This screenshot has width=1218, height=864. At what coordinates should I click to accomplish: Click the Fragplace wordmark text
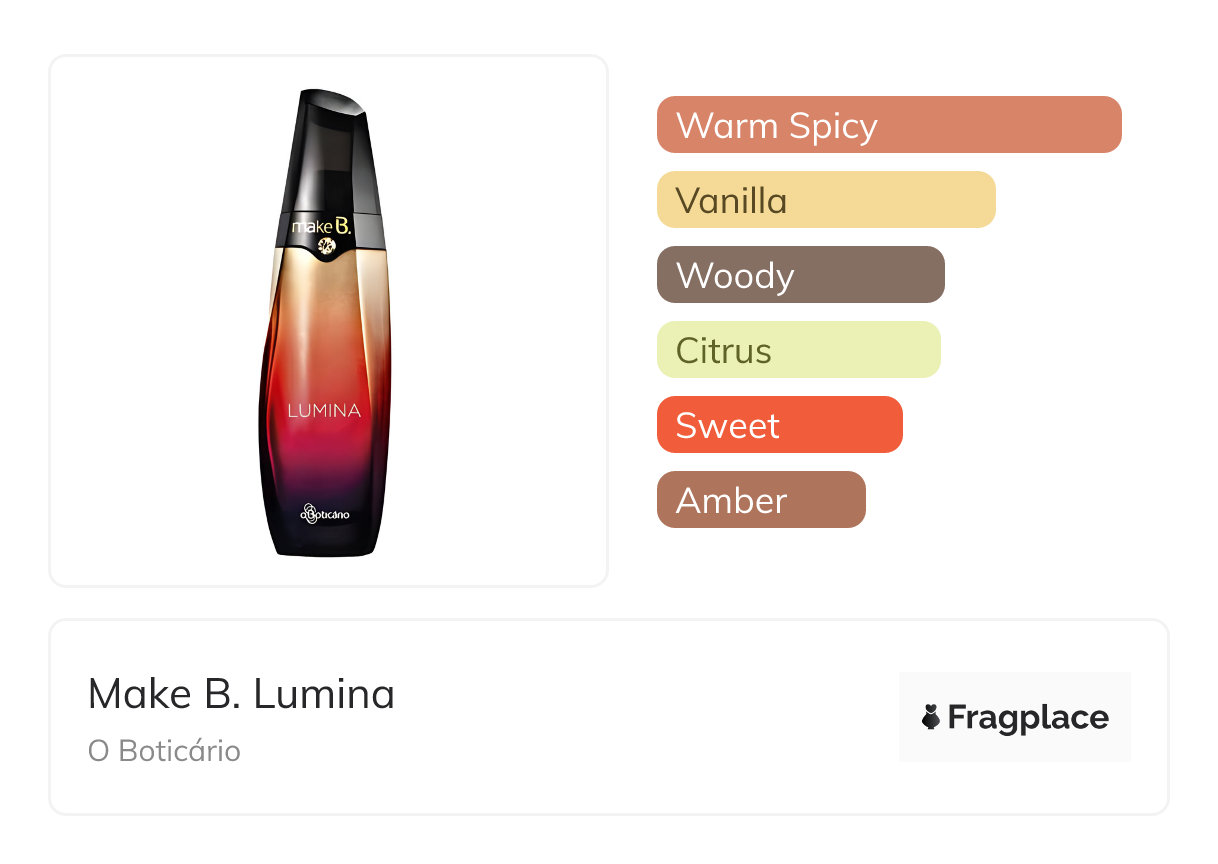pos(1028,717)
